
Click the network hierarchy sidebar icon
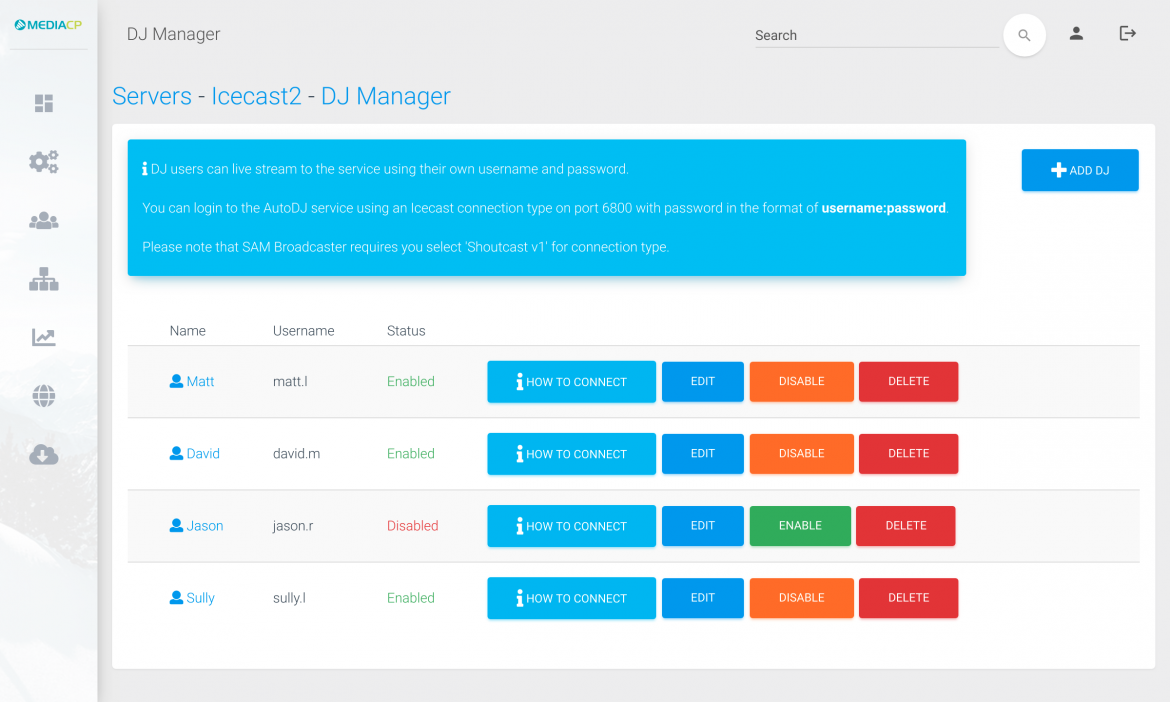pyautogui.click(x=44, y=280)
